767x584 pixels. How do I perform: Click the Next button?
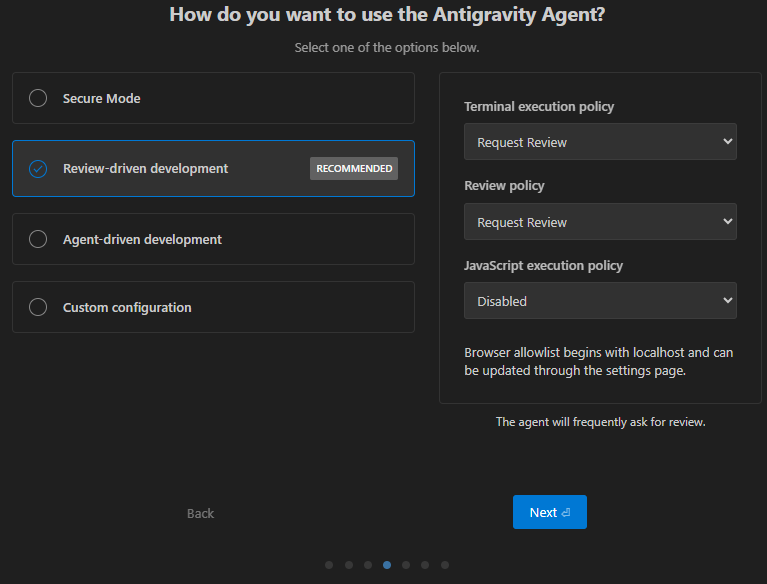549,512
